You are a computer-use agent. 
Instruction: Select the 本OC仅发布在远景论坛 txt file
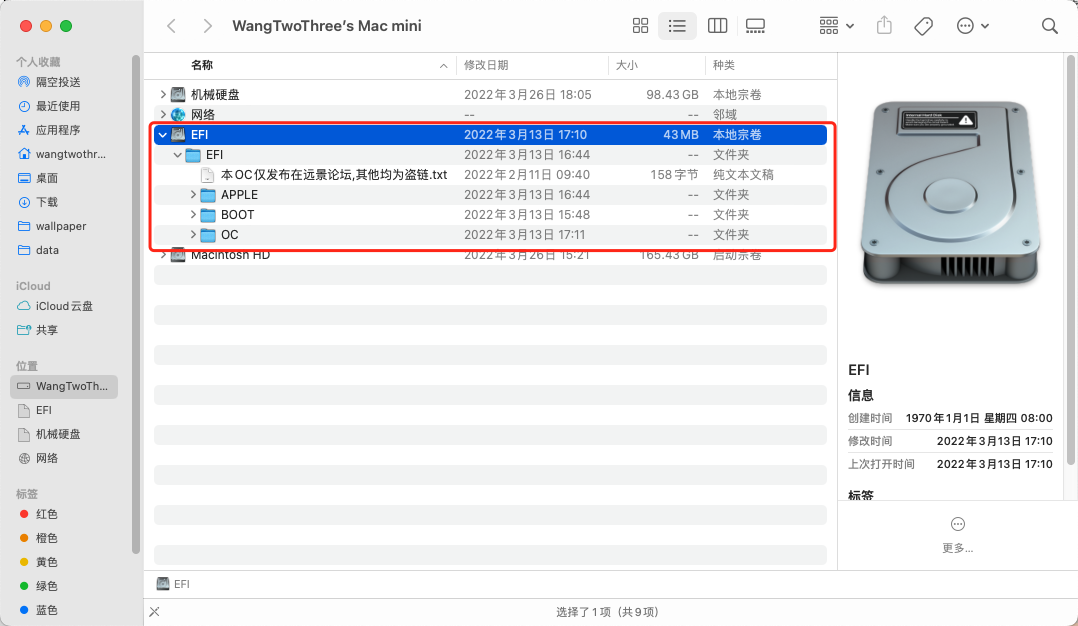click(x=334, y=175)
